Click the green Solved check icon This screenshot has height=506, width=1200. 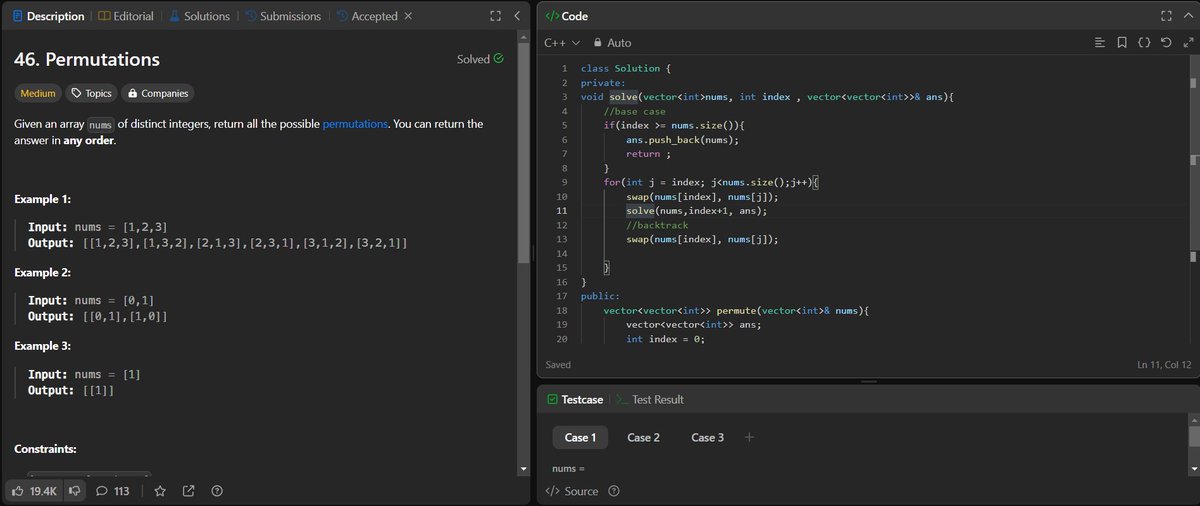click(498, 59)
